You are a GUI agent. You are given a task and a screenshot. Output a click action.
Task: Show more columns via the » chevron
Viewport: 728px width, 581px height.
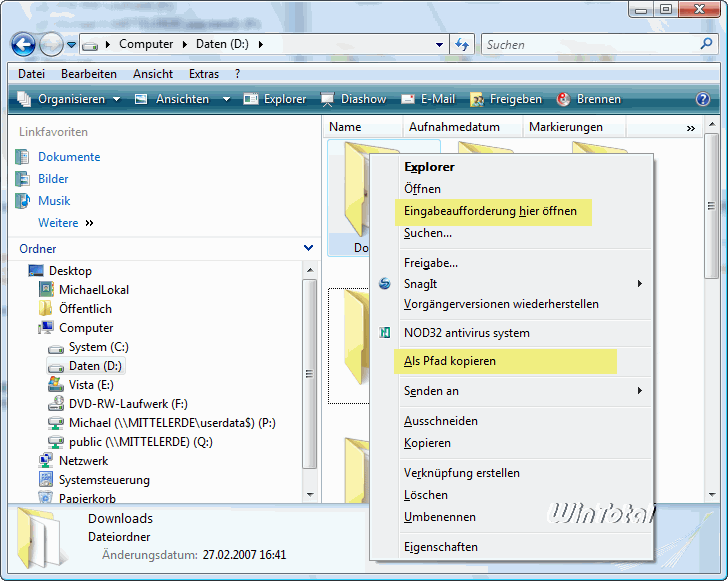(691, 128)
